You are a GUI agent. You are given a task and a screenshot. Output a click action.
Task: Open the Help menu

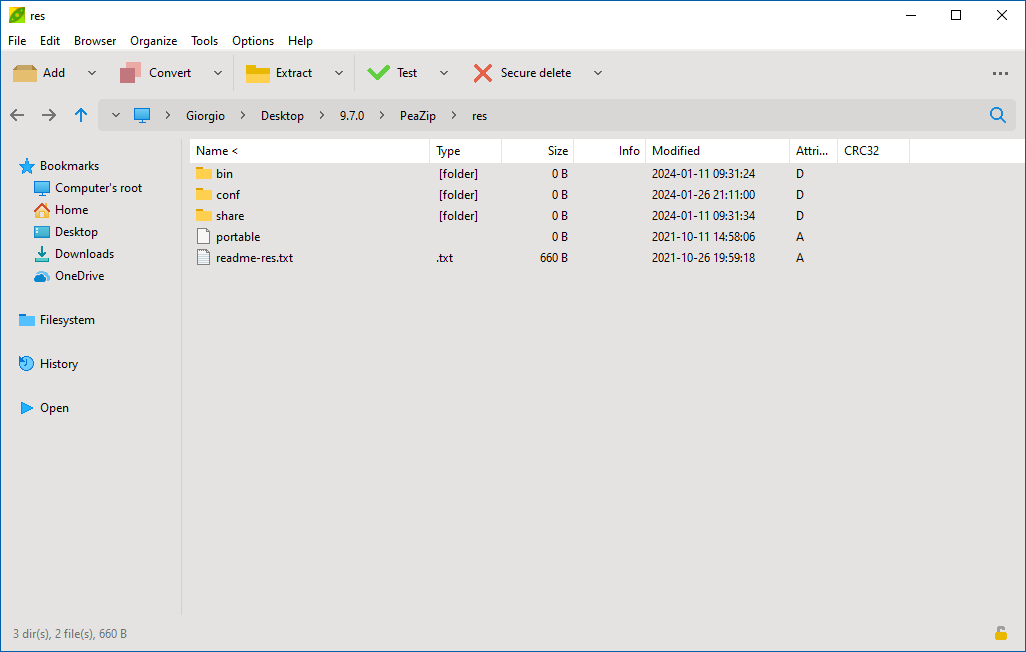coord(300,41)
